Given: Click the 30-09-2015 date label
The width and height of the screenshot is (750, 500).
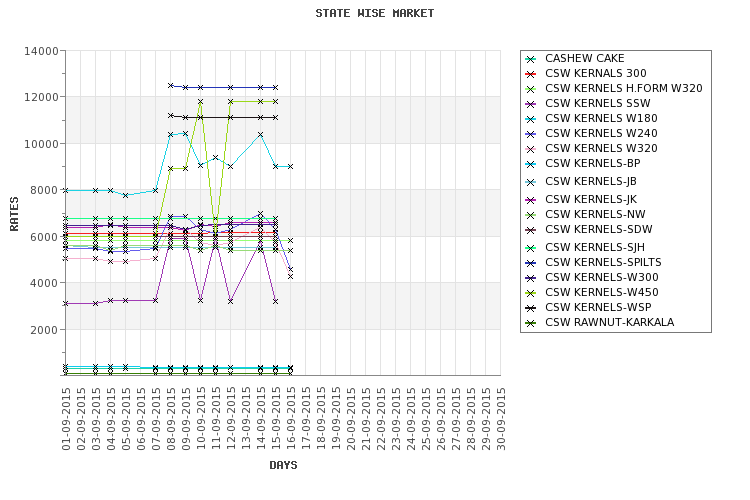Looking at the screenshot, I should 501,419.
